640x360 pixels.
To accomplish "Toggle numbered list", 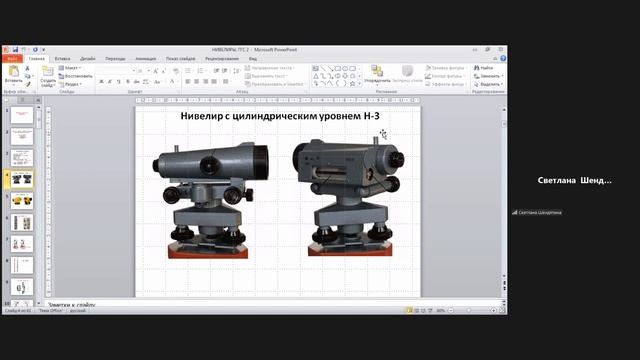I will 201,71.
